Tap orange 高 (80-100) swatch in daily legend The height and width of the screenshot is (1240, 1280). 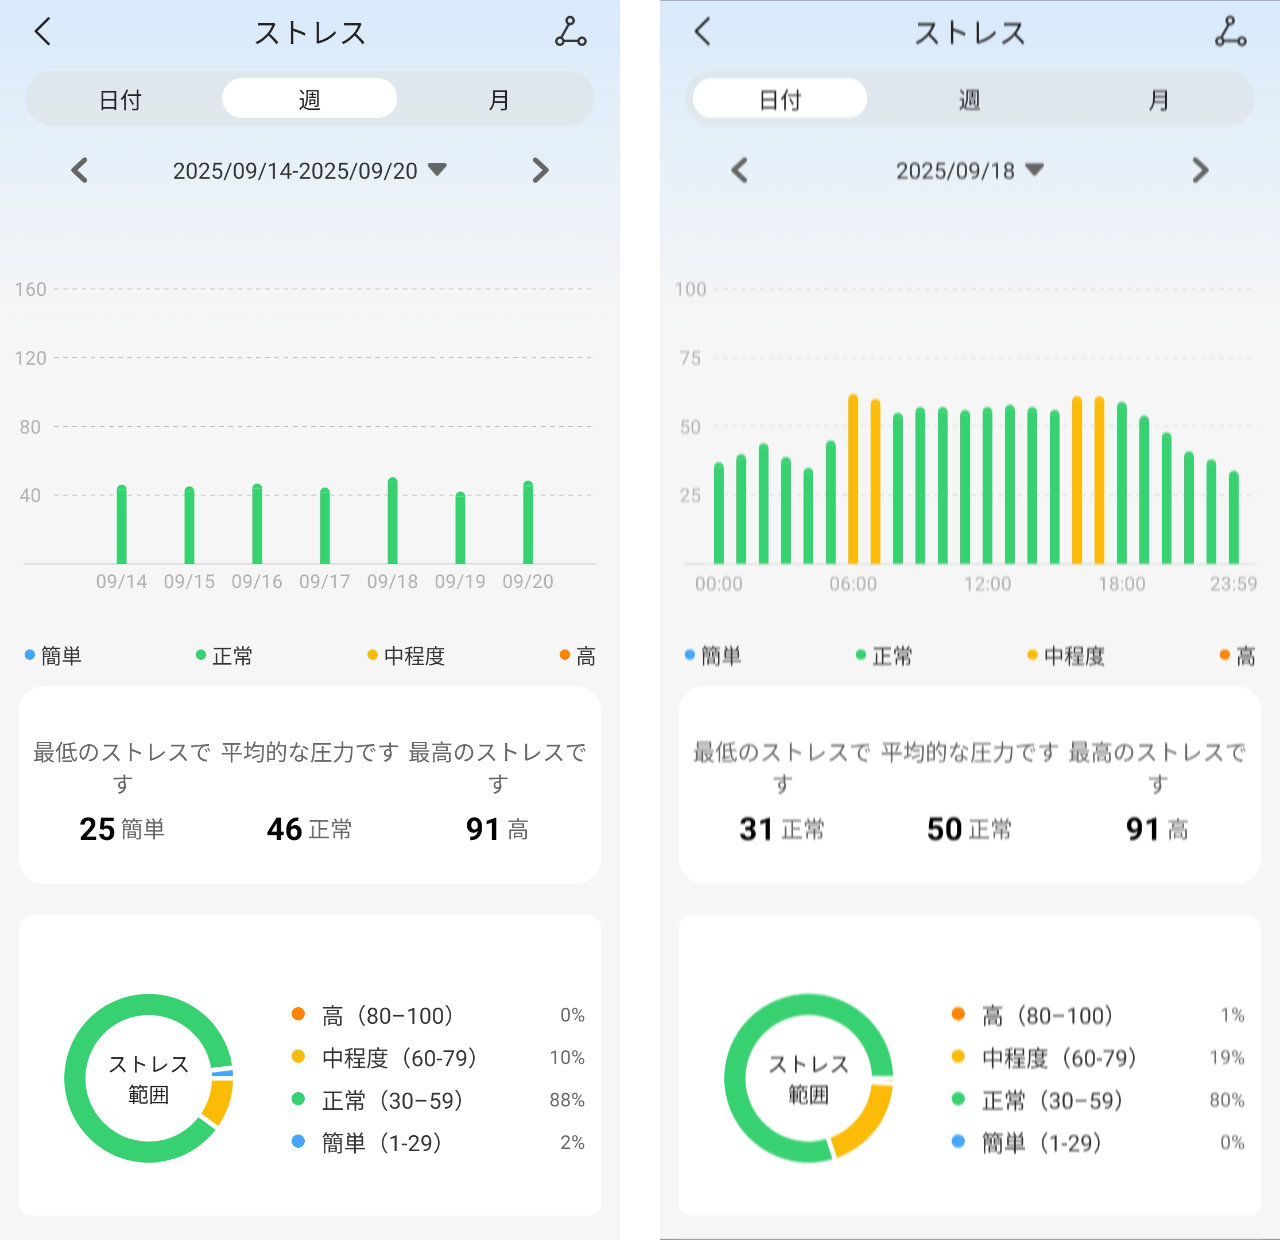pyautogui.click(x=958, y=1015)
